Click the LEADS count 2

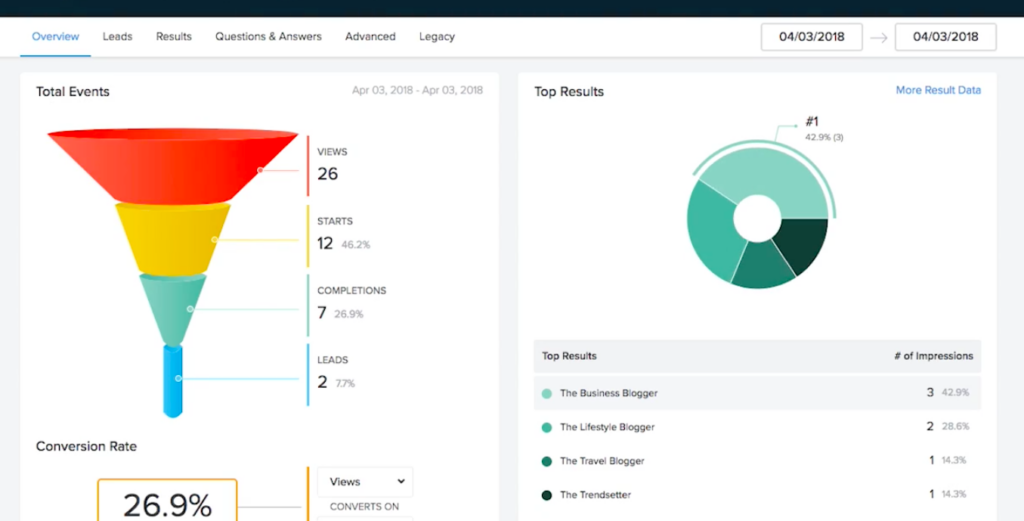pyautogui.click(x=322, y=382)
